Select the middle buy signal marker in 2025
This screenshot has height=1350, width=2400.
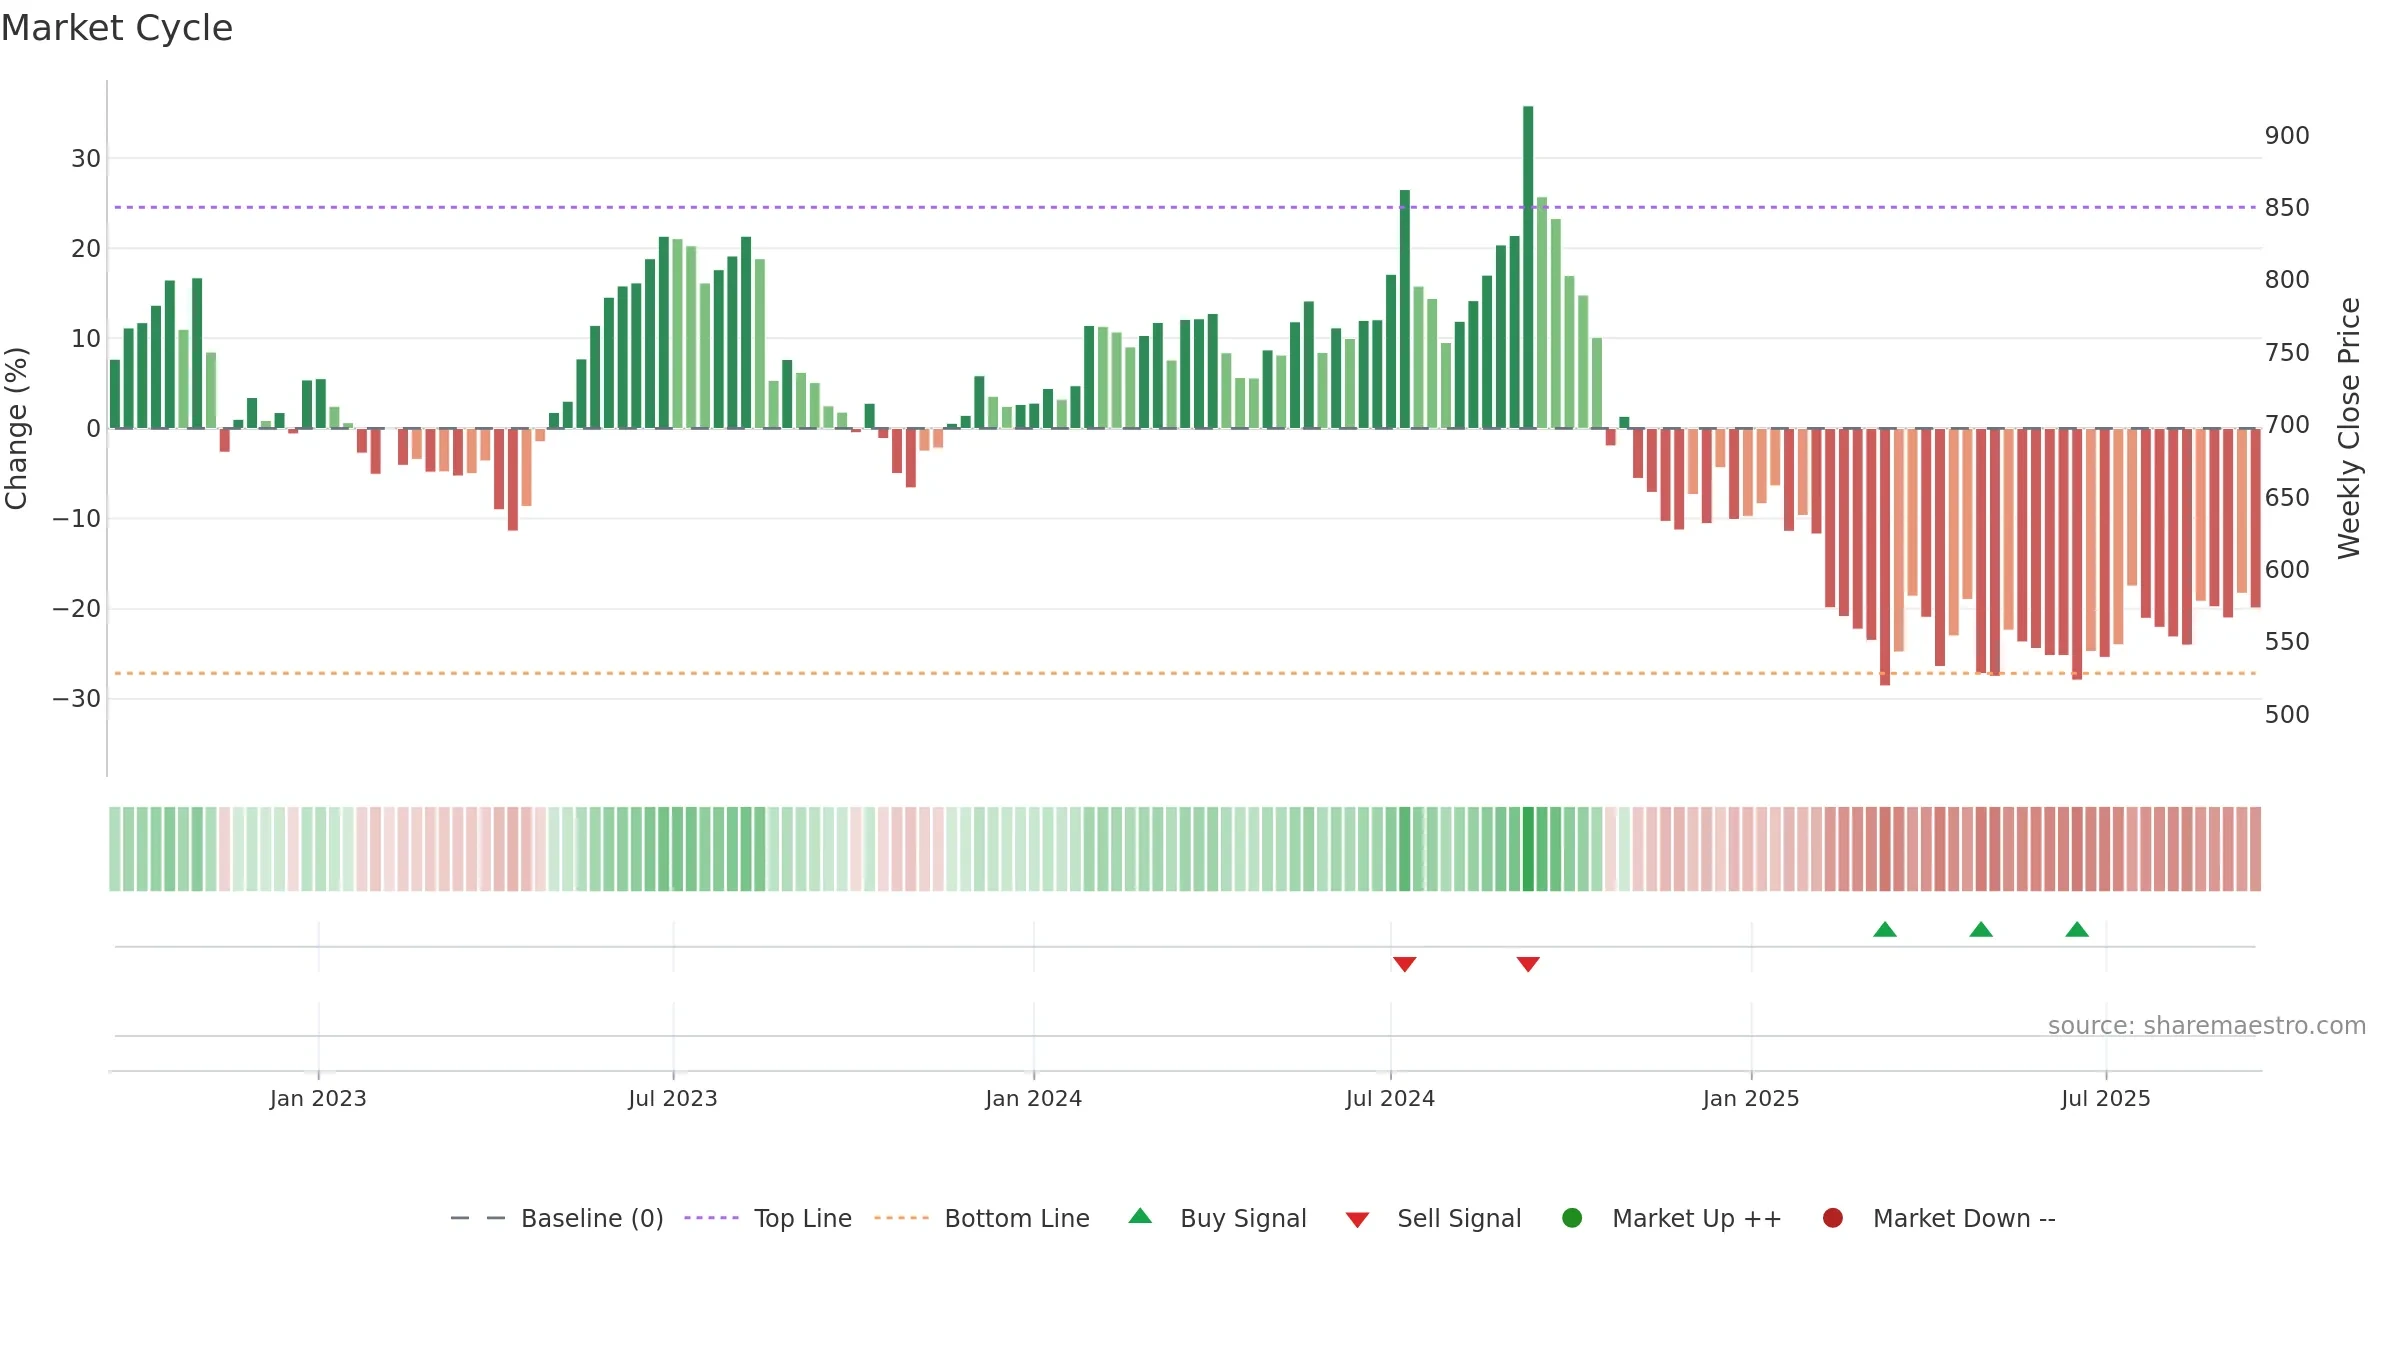point(1981,929)
